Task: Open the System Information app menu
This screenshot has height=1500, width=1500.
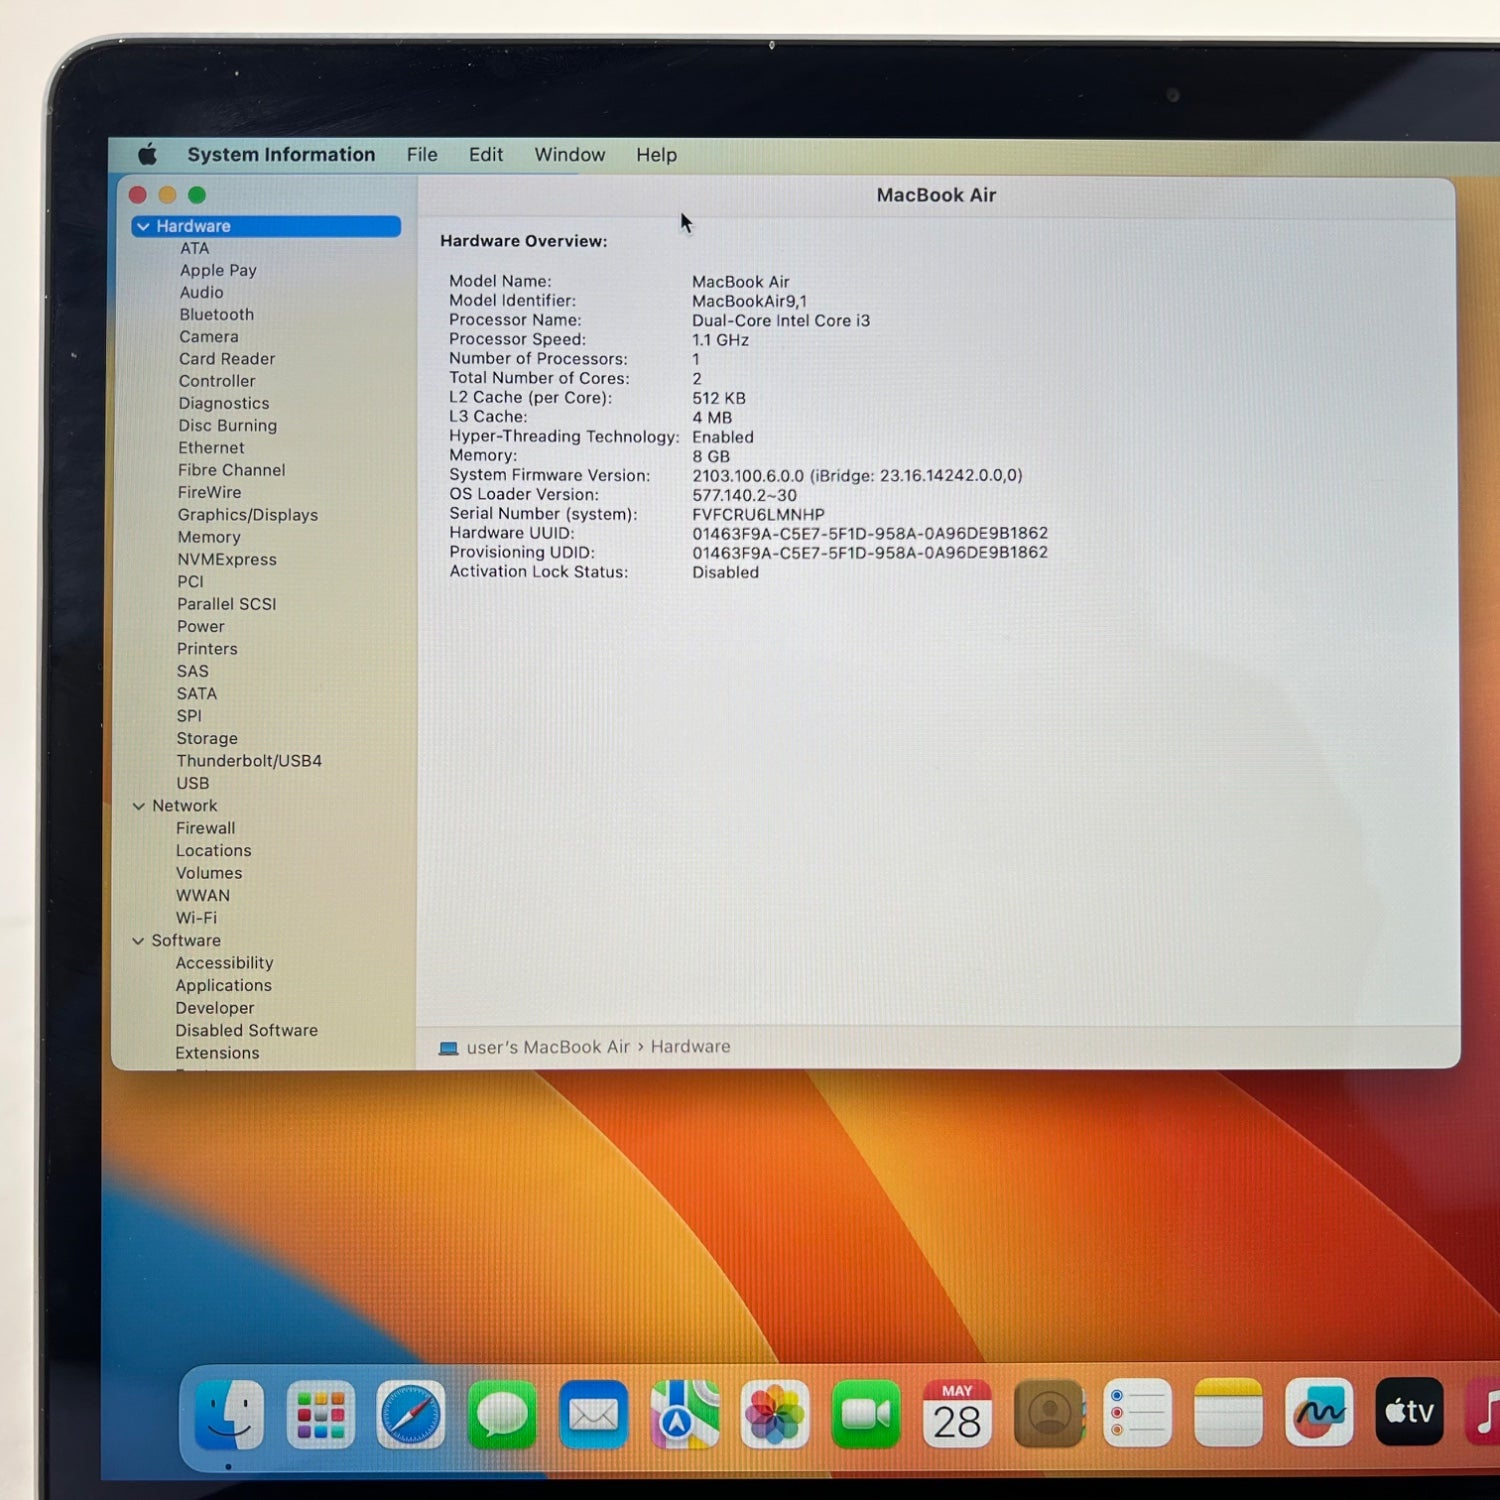Action: pos(281,155)
